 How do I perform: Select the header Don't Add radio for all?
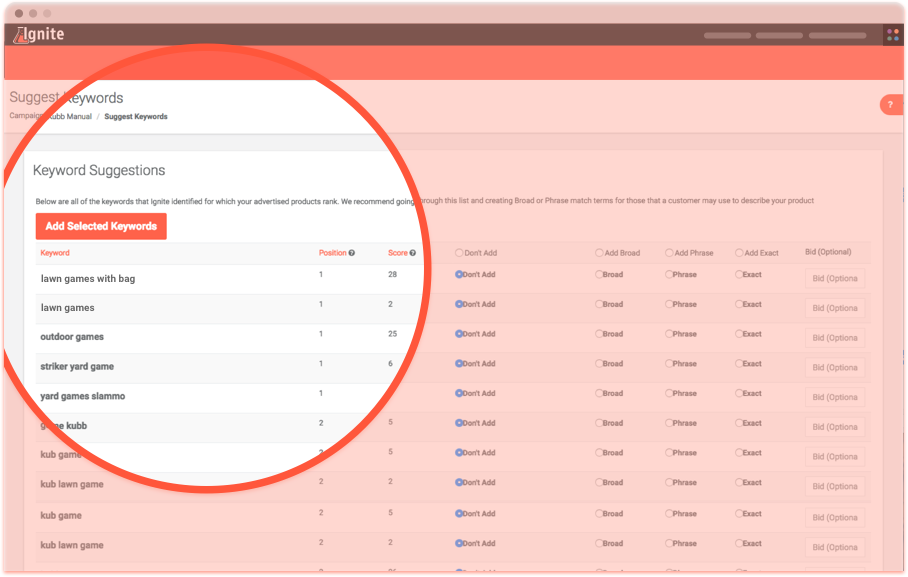(459, 253)
